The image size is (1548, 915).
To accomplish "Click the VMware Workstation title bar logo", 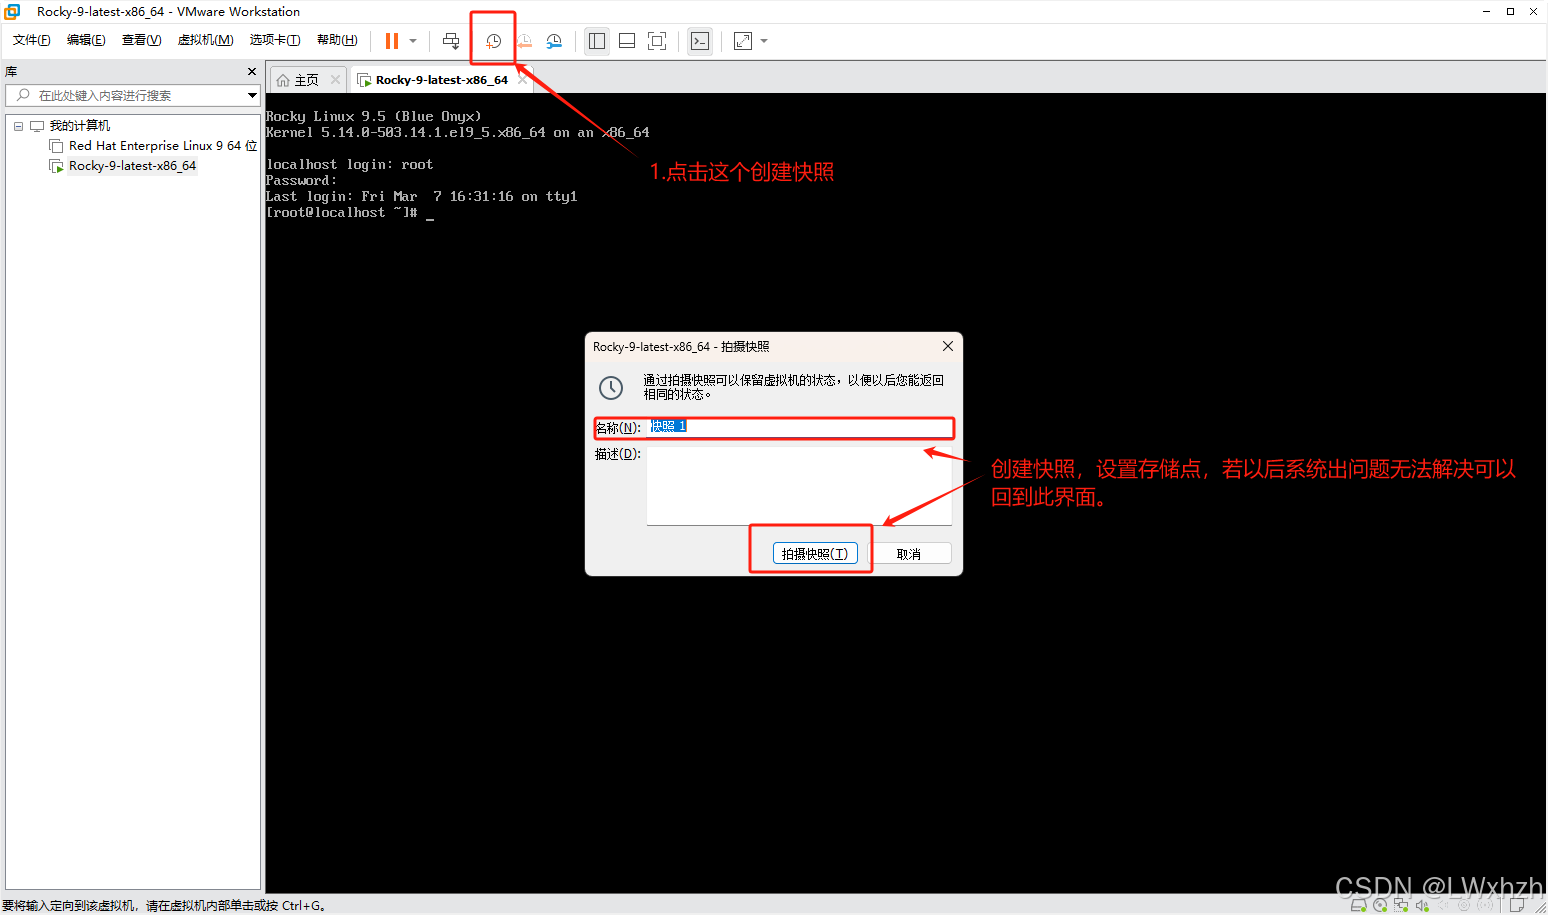I will [x=12, y=12].
